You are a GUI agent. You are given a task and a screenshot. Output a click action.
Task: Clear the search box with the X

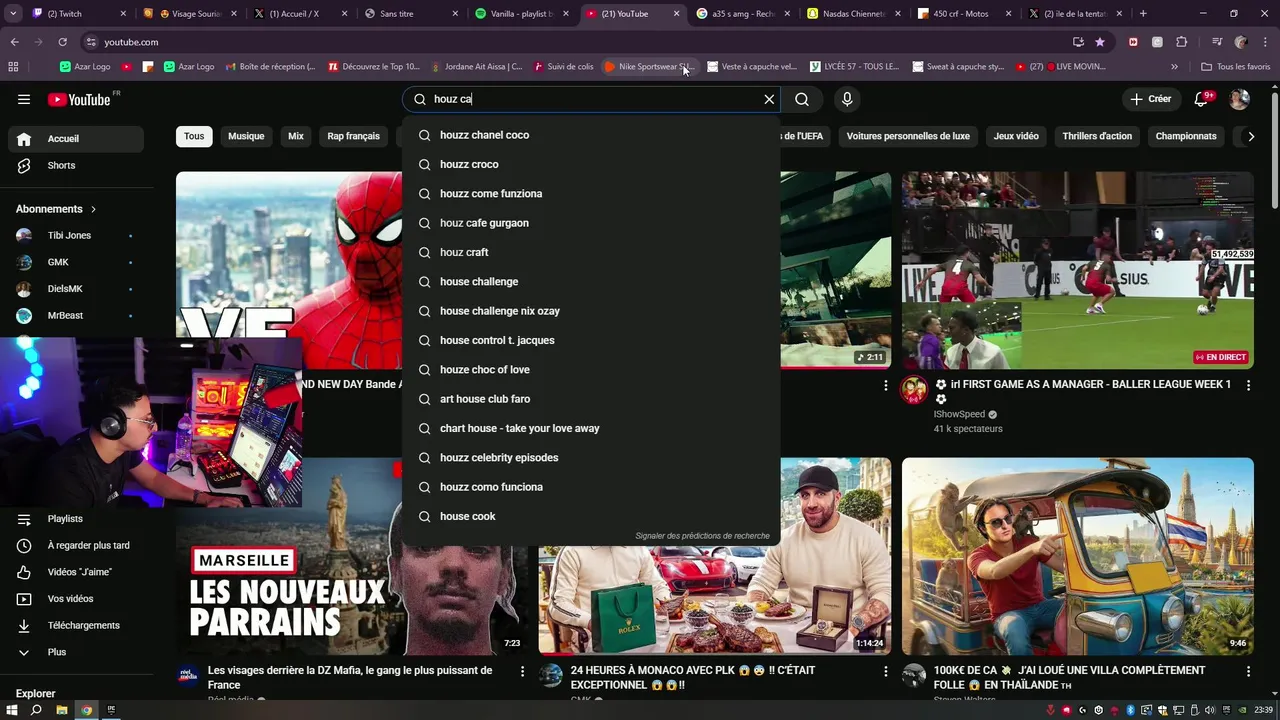point(769,99)
